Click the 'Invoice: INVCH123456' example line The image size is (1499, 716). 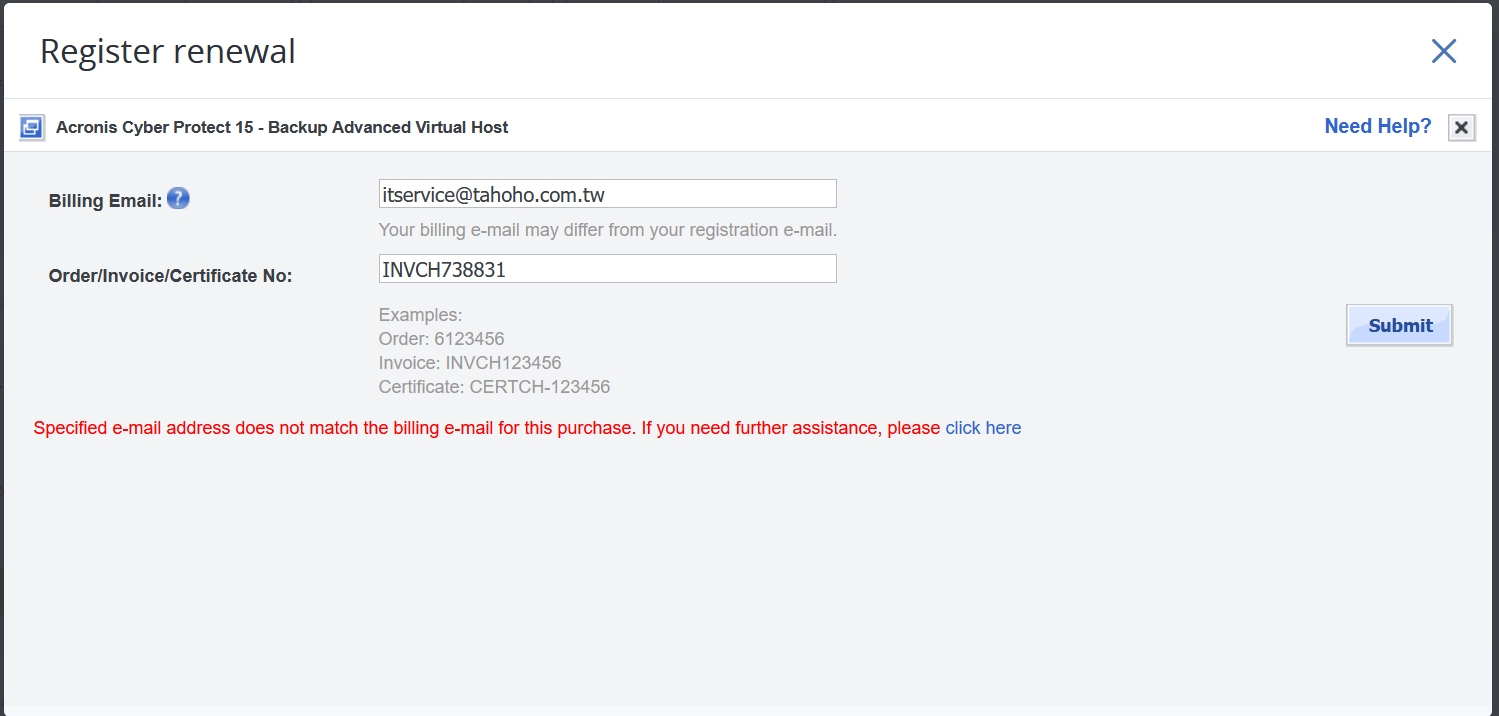click(x=469, y=363)
